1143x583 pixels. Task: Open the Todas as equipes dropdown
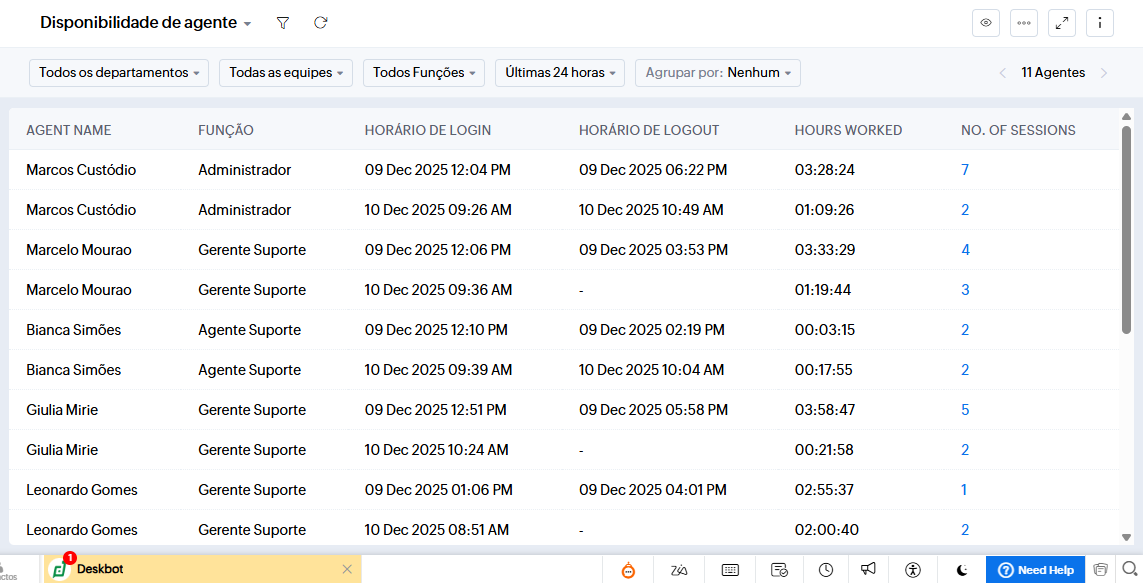(x=286, y=73)
